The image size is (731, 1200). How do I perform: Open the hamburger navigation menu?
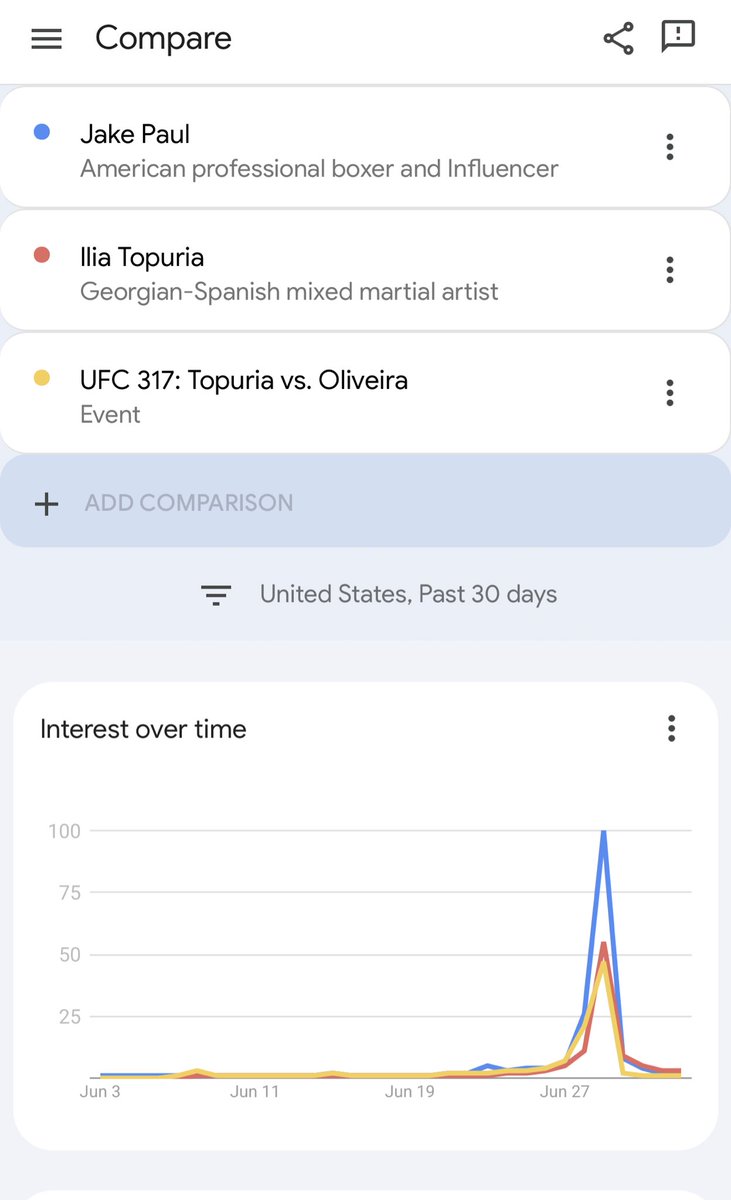tap(47, 39)
